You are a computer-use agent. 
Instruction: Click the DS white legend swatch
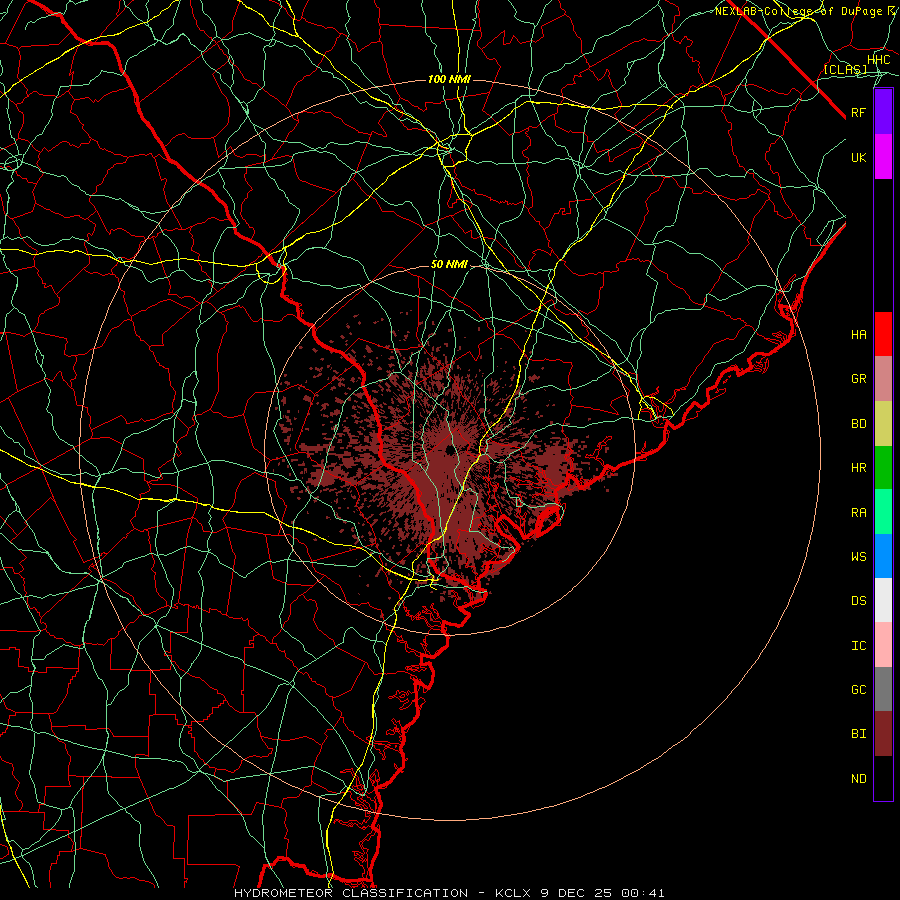[883, 600]
